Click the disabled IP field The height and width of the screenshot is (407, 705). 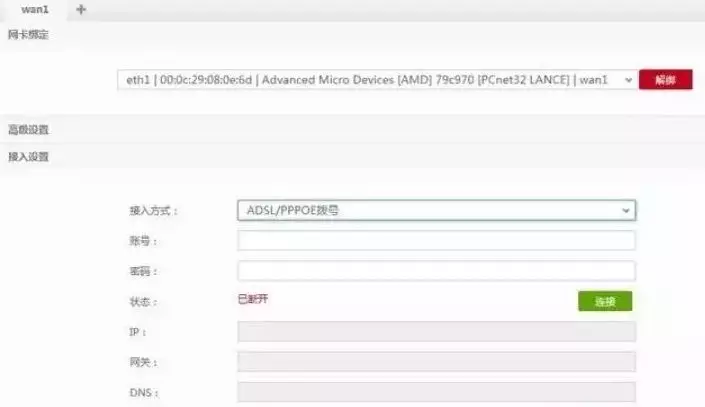(x=437, y=331)
